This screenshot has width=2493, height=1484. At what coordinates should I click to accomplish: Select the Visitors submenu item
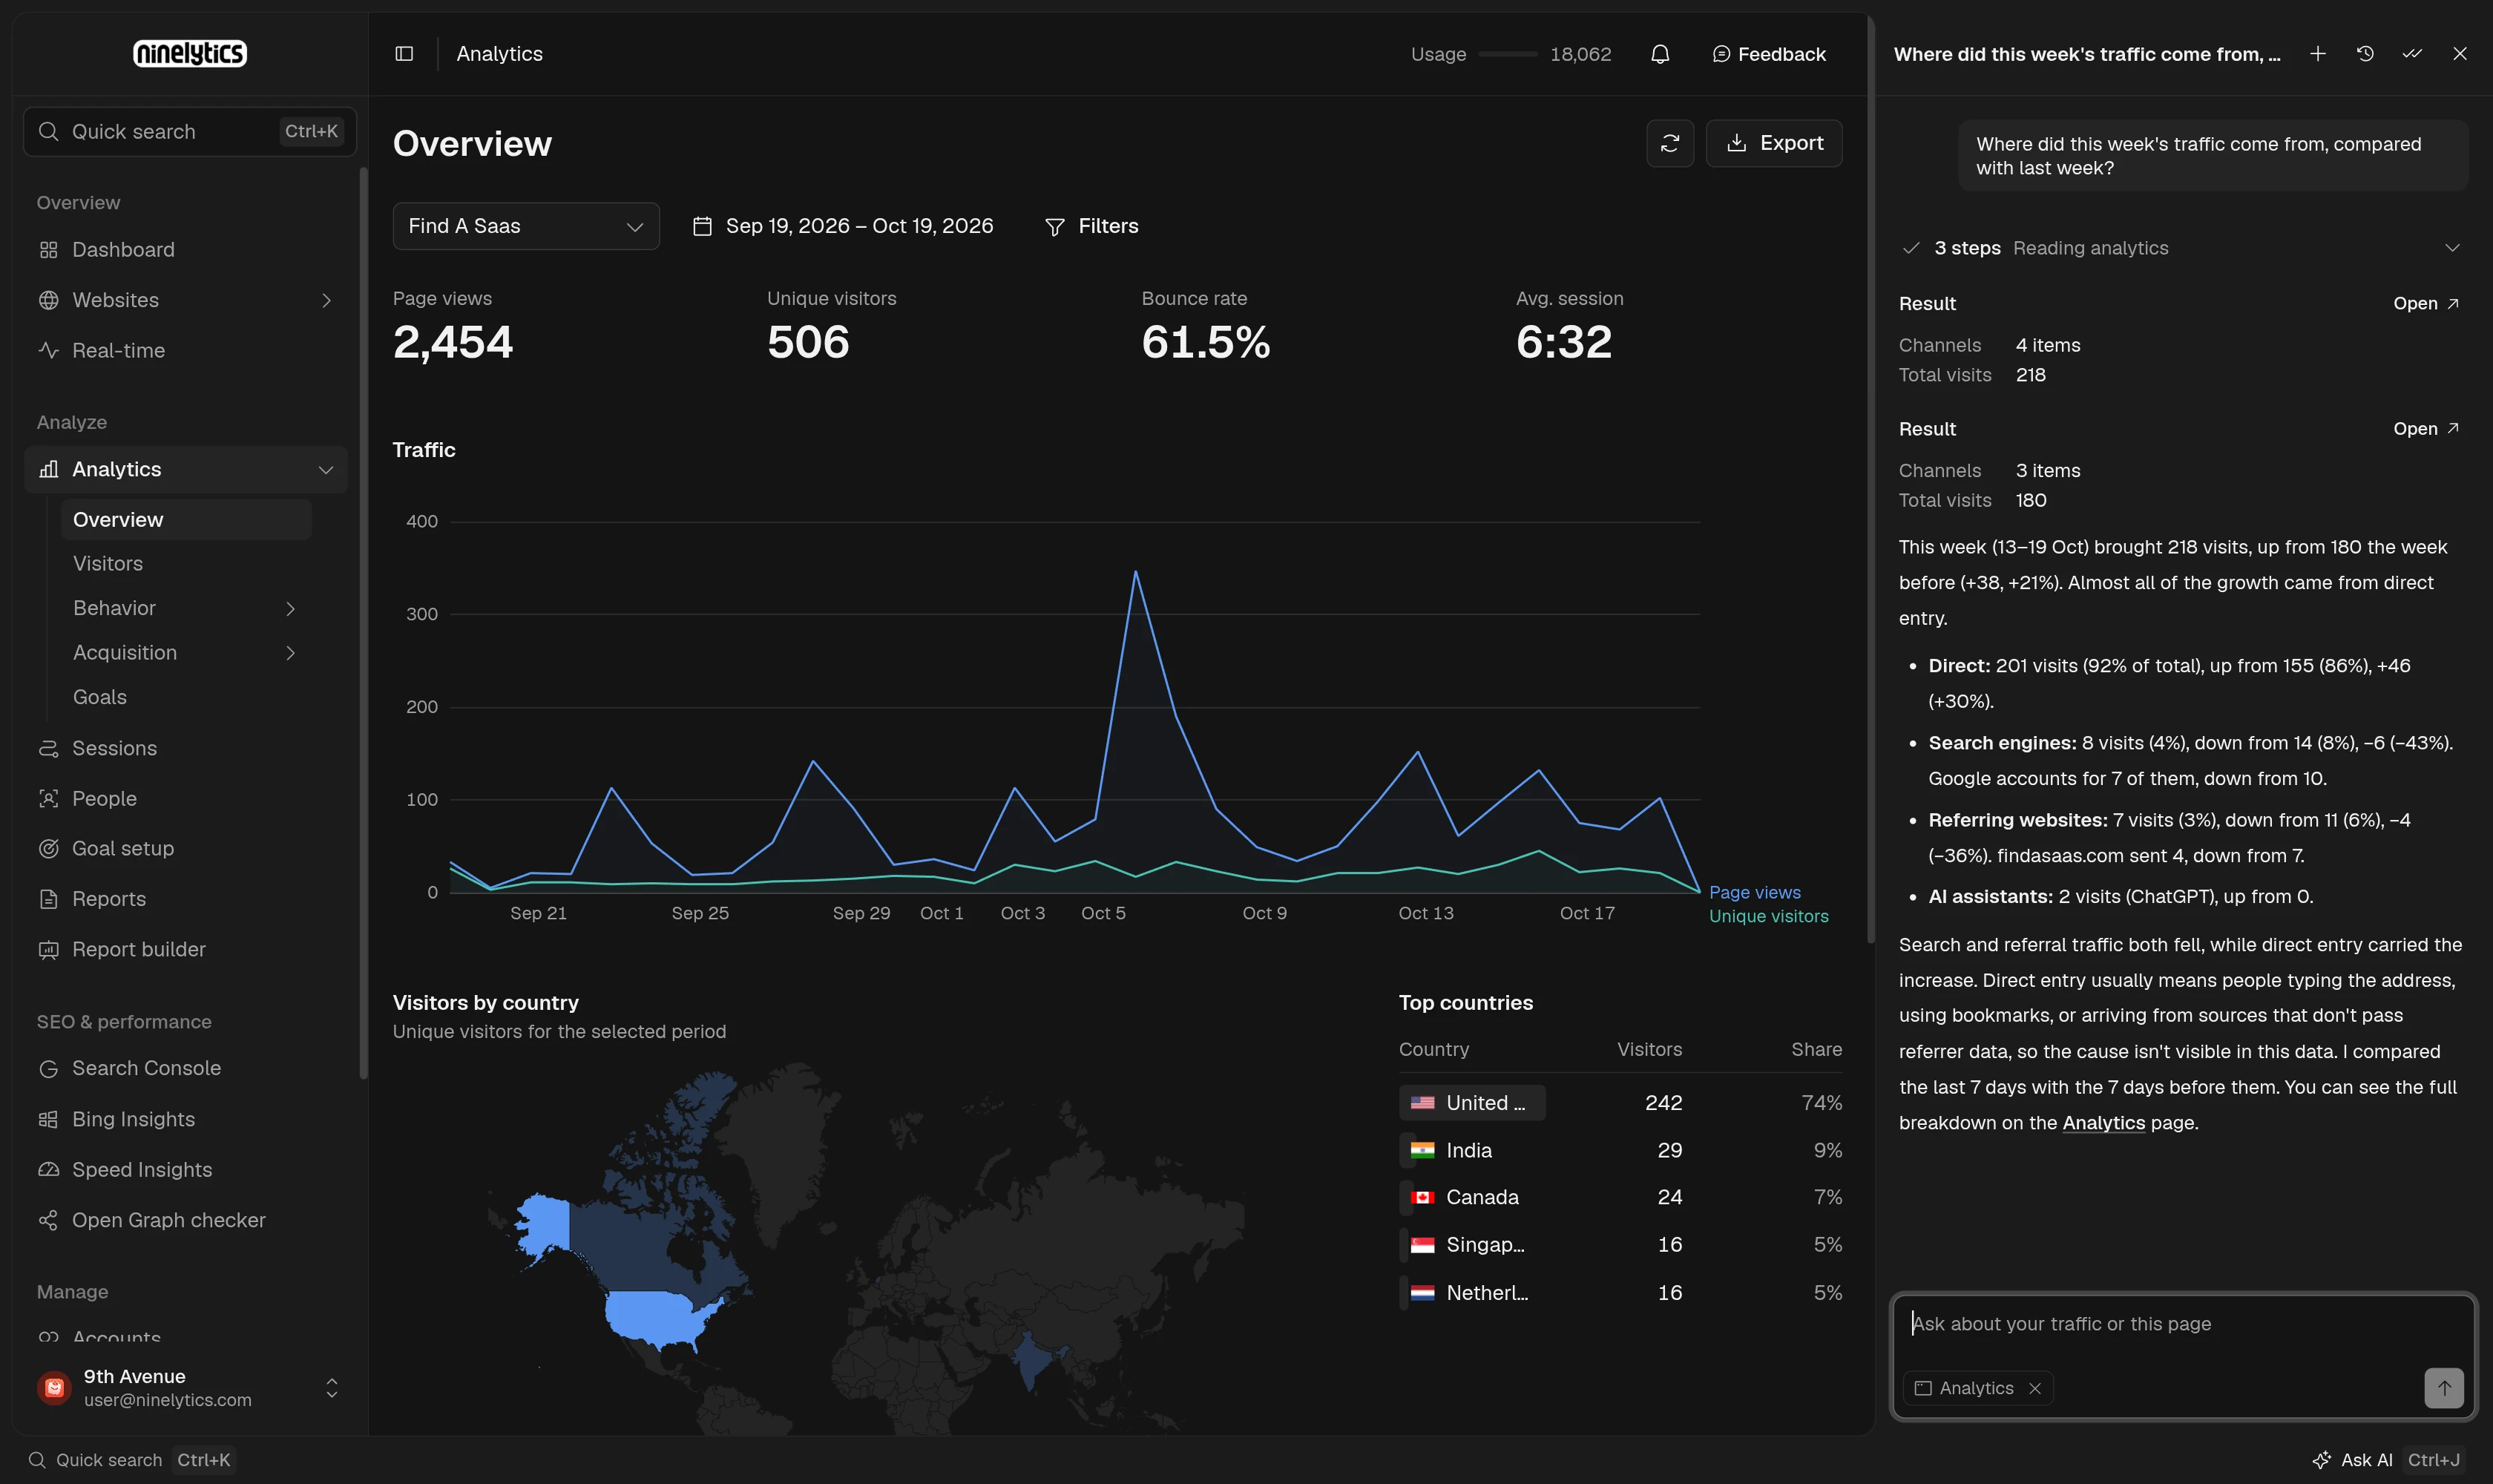tap(186, 563)
